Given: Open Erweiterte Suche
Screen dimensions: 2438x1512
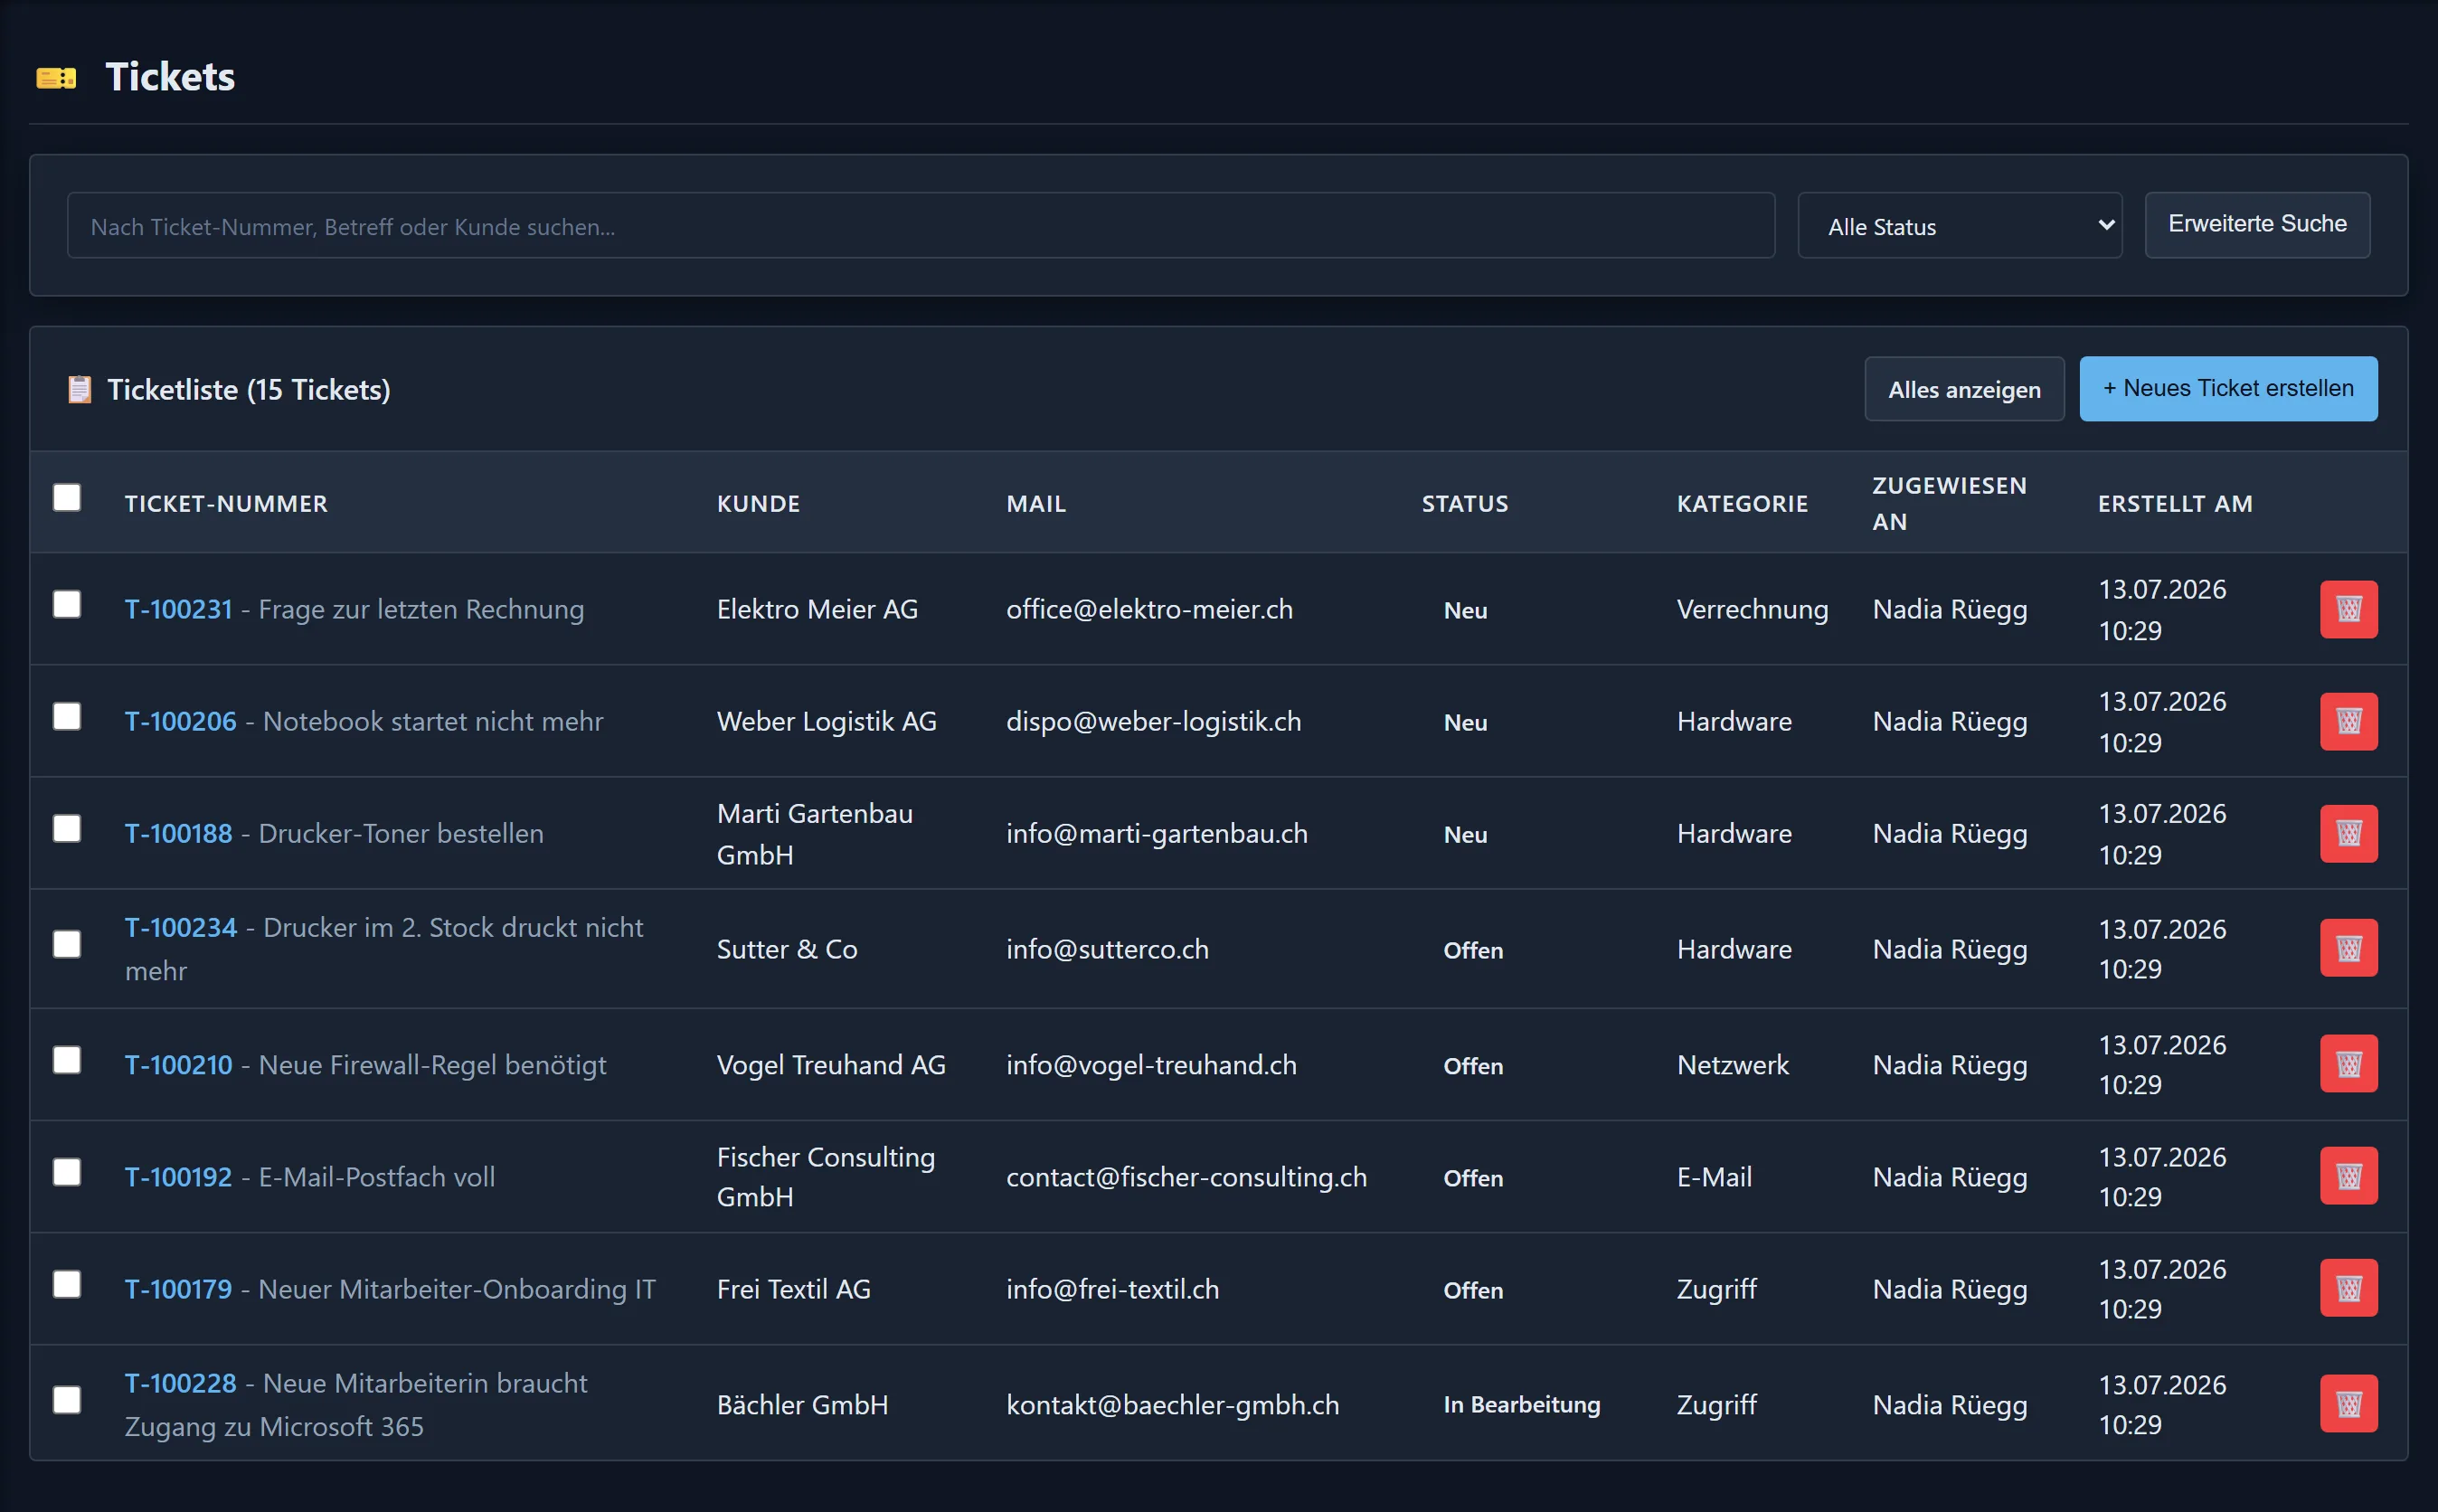Looking at the screenshot, I should point(2257,225).
